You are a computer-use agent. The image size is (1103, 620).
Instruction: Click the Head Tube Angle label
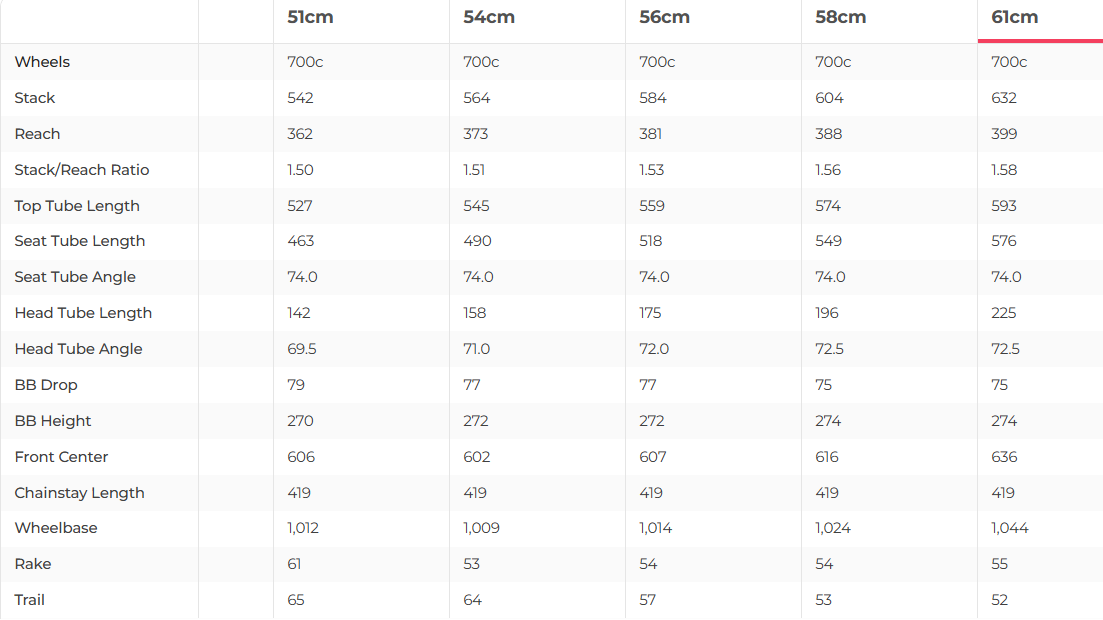(x=78, y=349)
